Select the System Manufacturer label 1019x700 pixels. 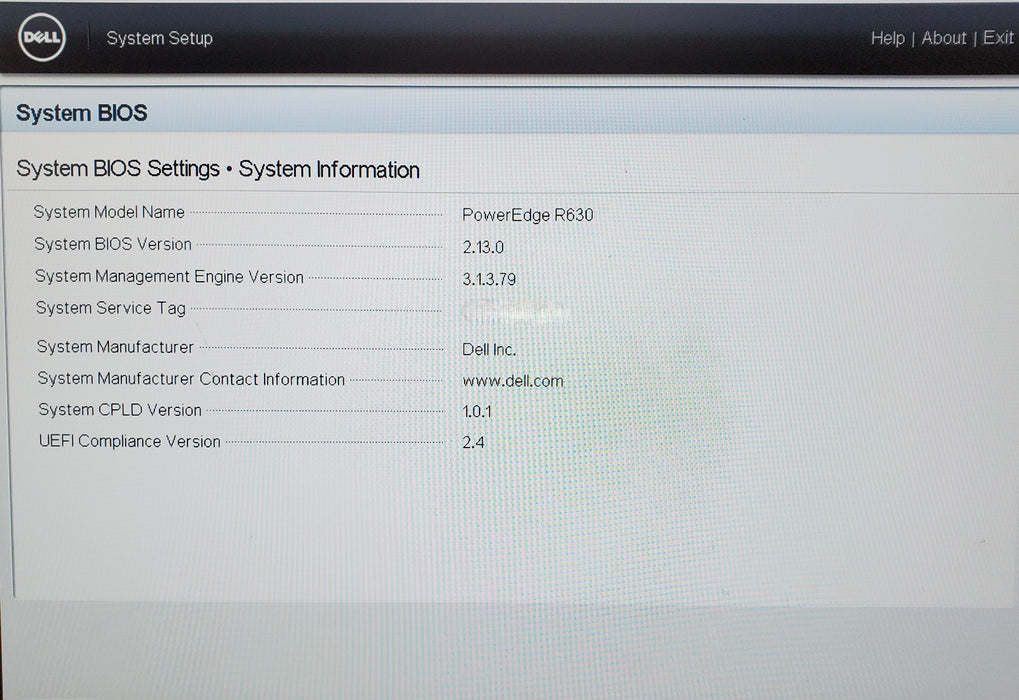pyautogui.click(x=115, y=347)
